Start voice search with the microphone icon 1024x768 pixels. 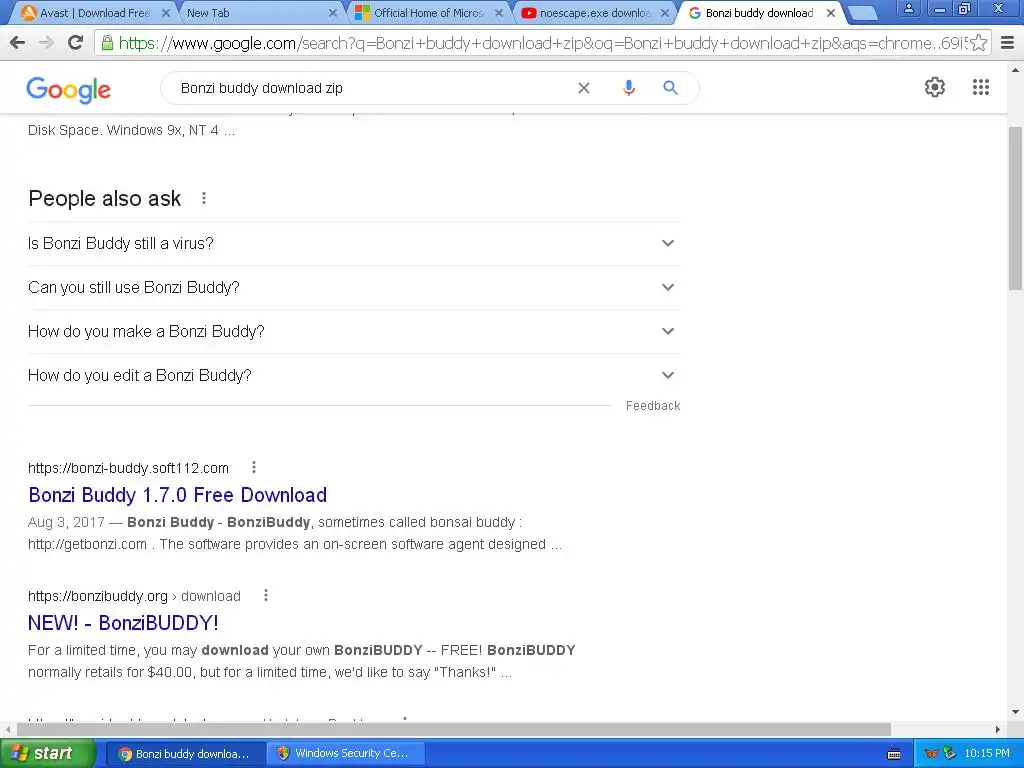628,88
